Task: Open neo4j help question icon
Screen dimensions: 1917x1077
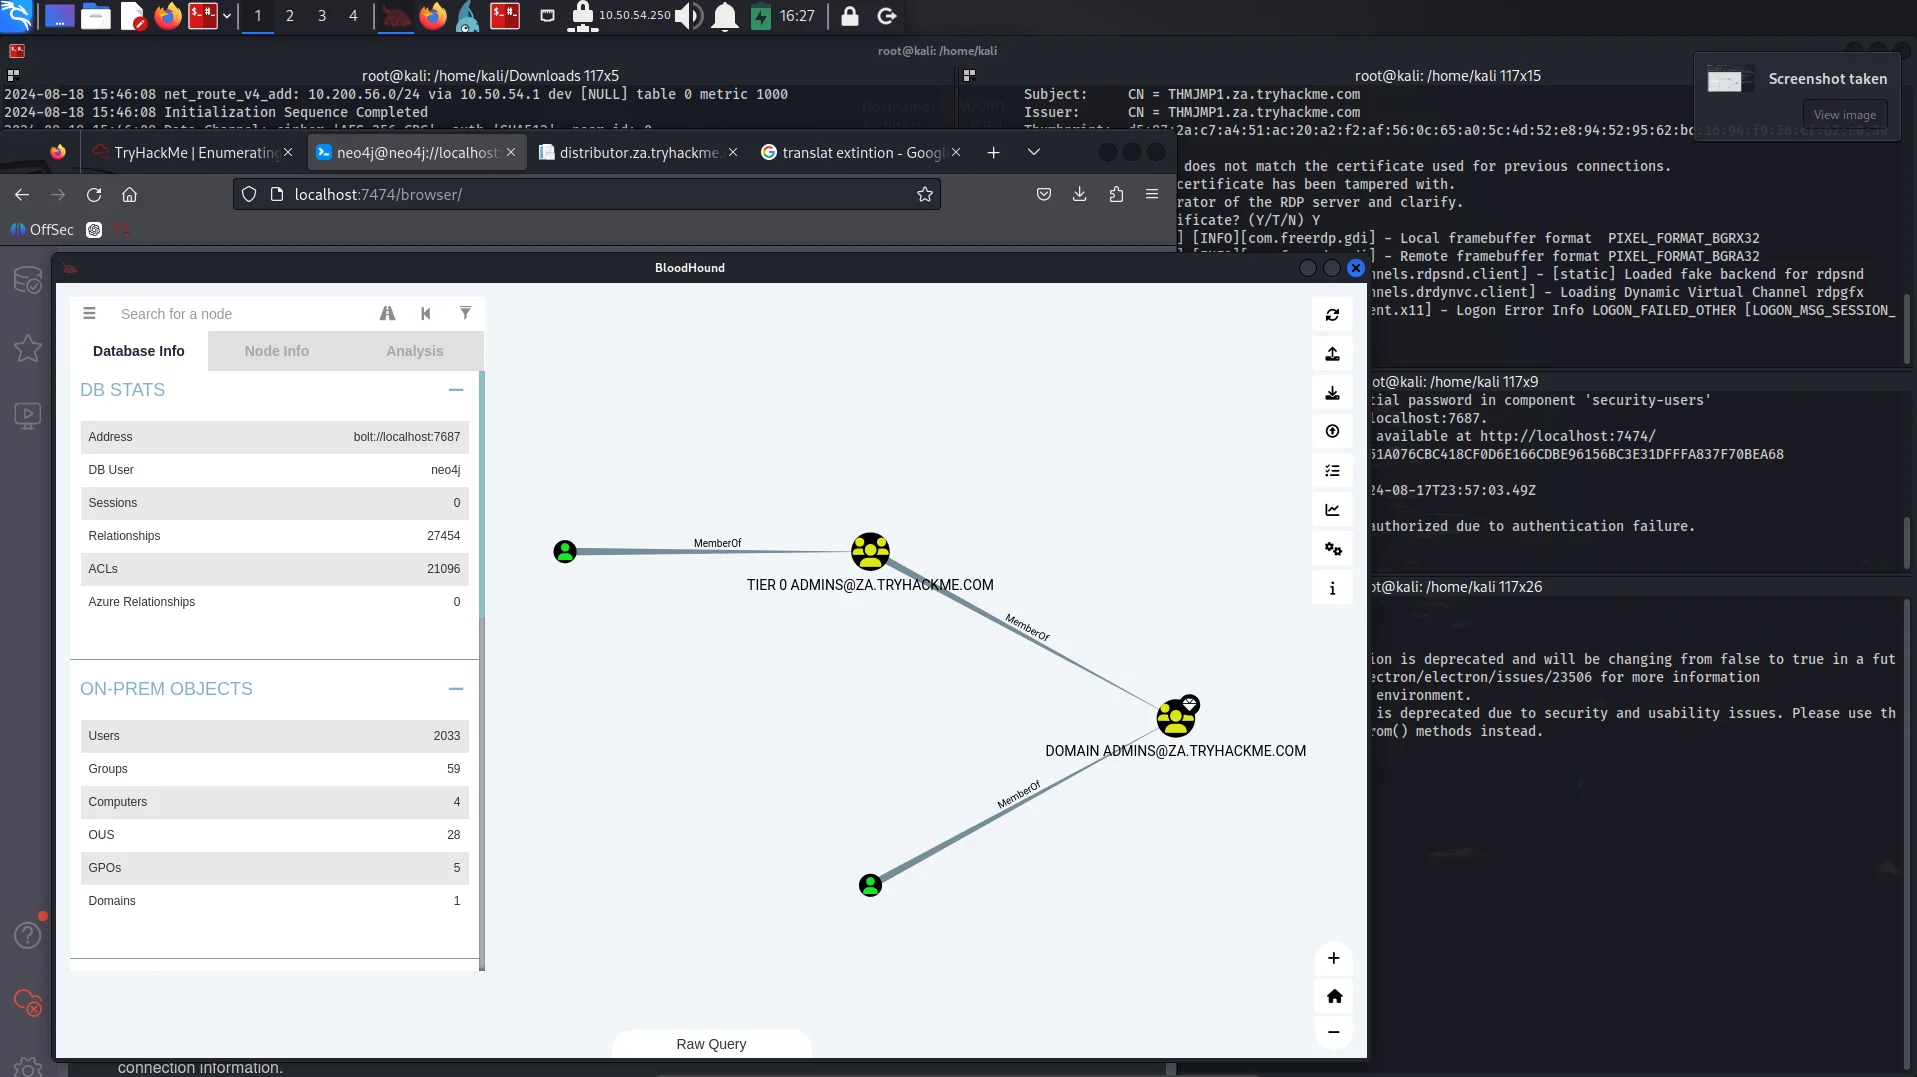Action: (x=28, y=934)
